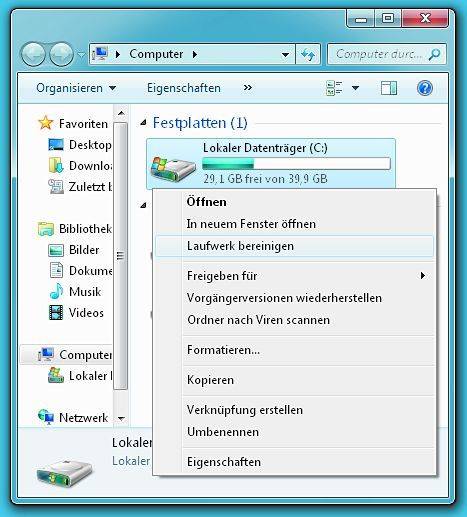Screen dimensions: 467x517
Task: Expand the arrow after Computer breadcrumb
Action: click(x=195, y=54)
